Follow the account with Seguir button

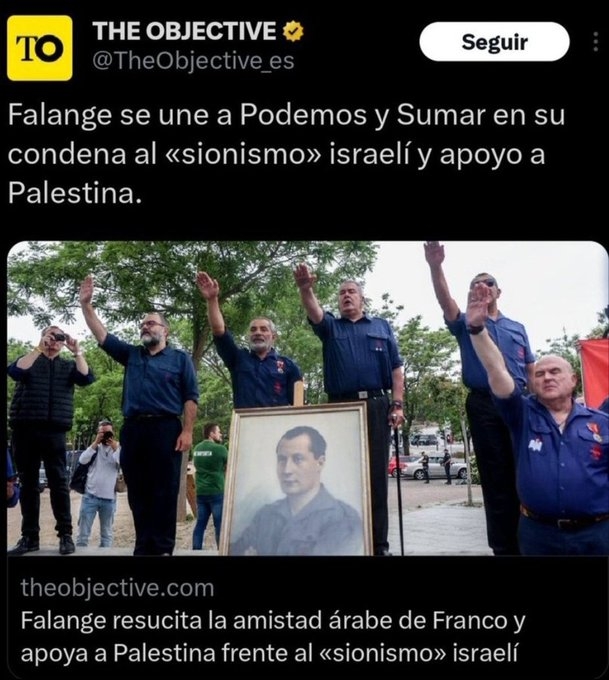[x=494, y=42]
